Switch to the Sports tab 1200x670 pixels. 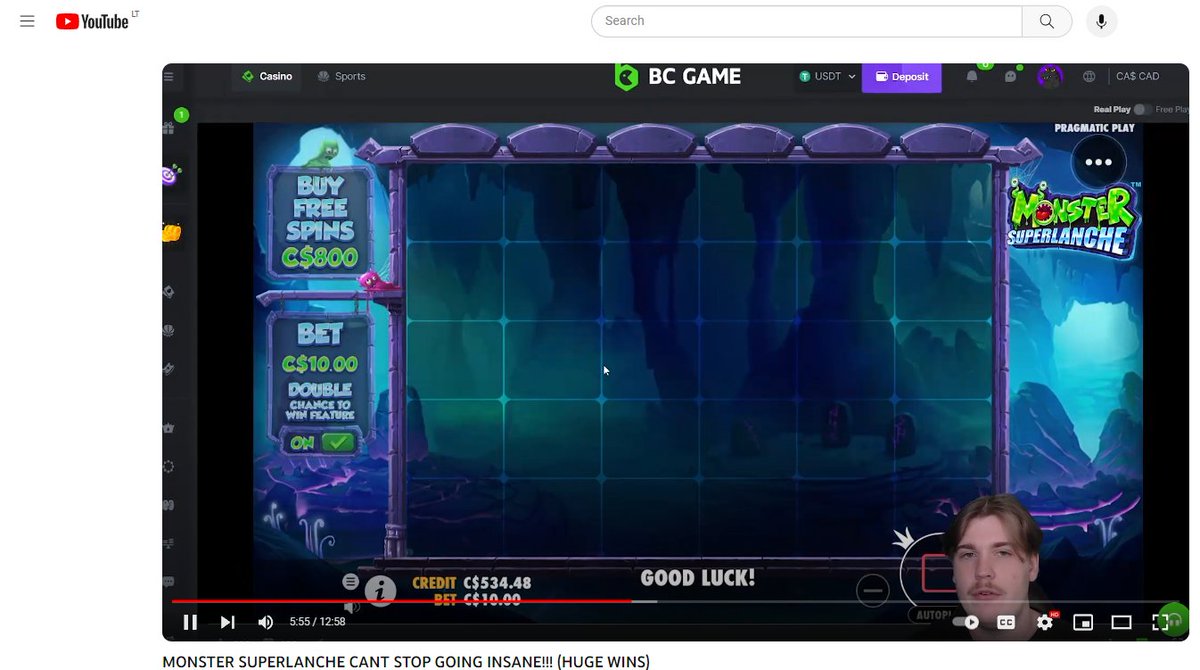341,76
